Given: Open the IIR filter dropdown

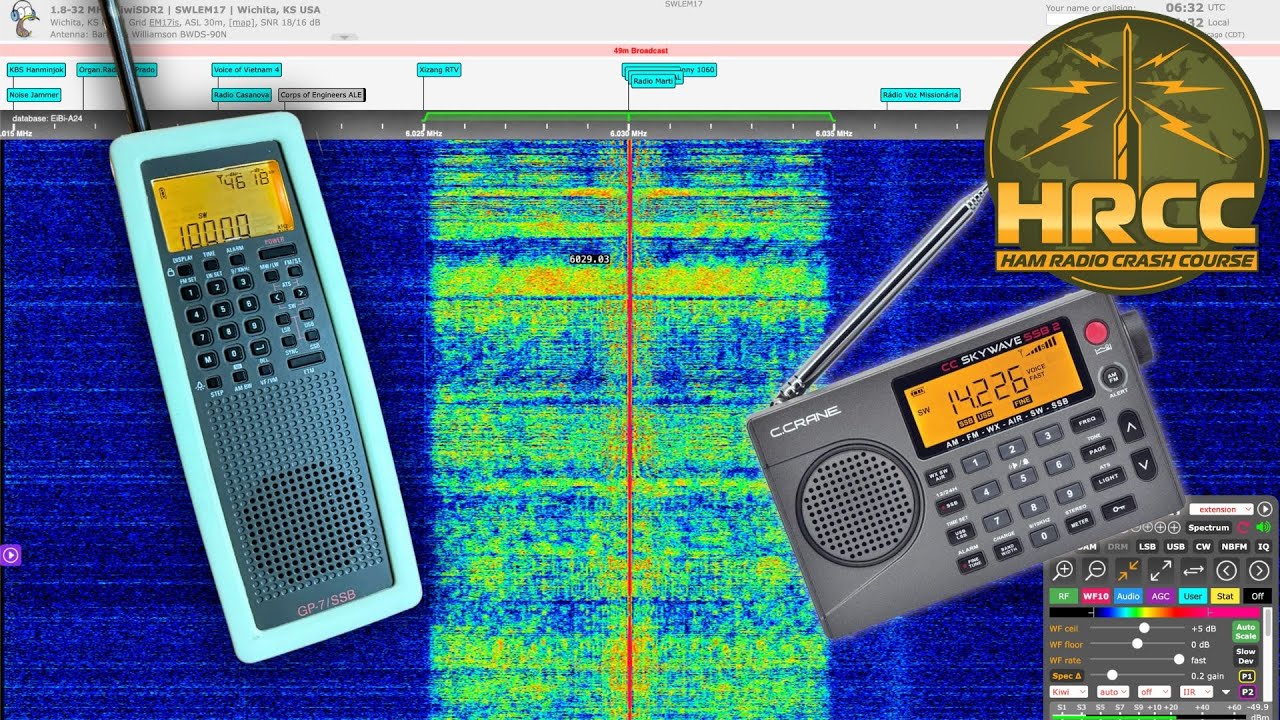Looking at the screenshot, I should point(1196,691).
